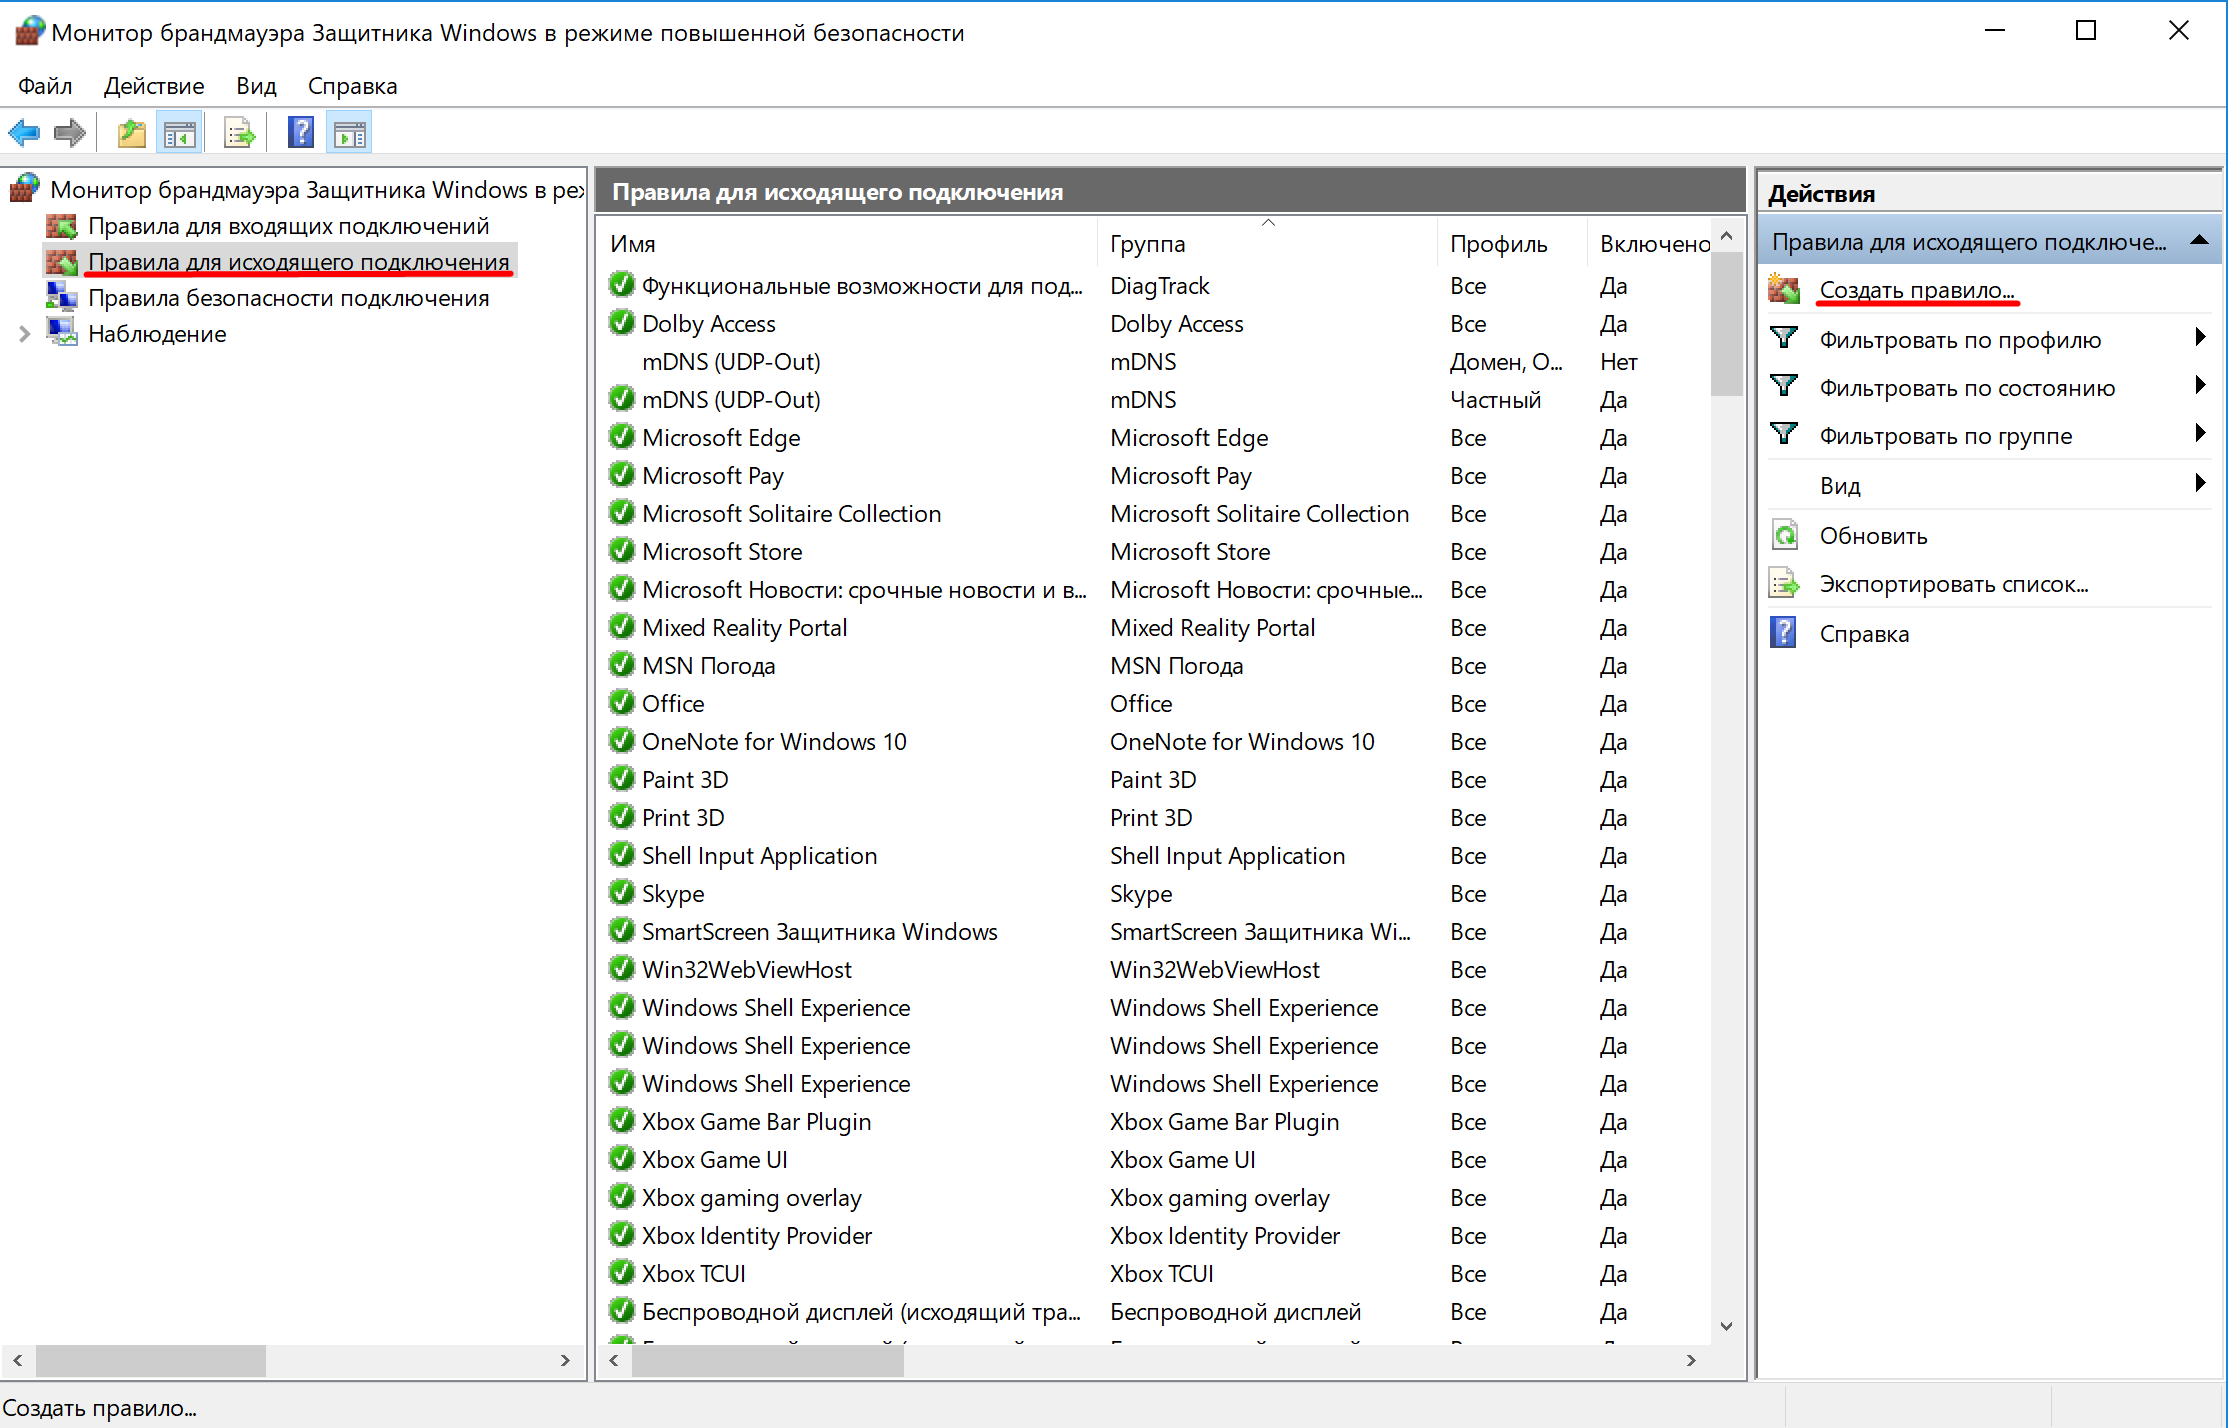Click the Up one level folder icon
2228x1428 pixels.
coord(132,132)
